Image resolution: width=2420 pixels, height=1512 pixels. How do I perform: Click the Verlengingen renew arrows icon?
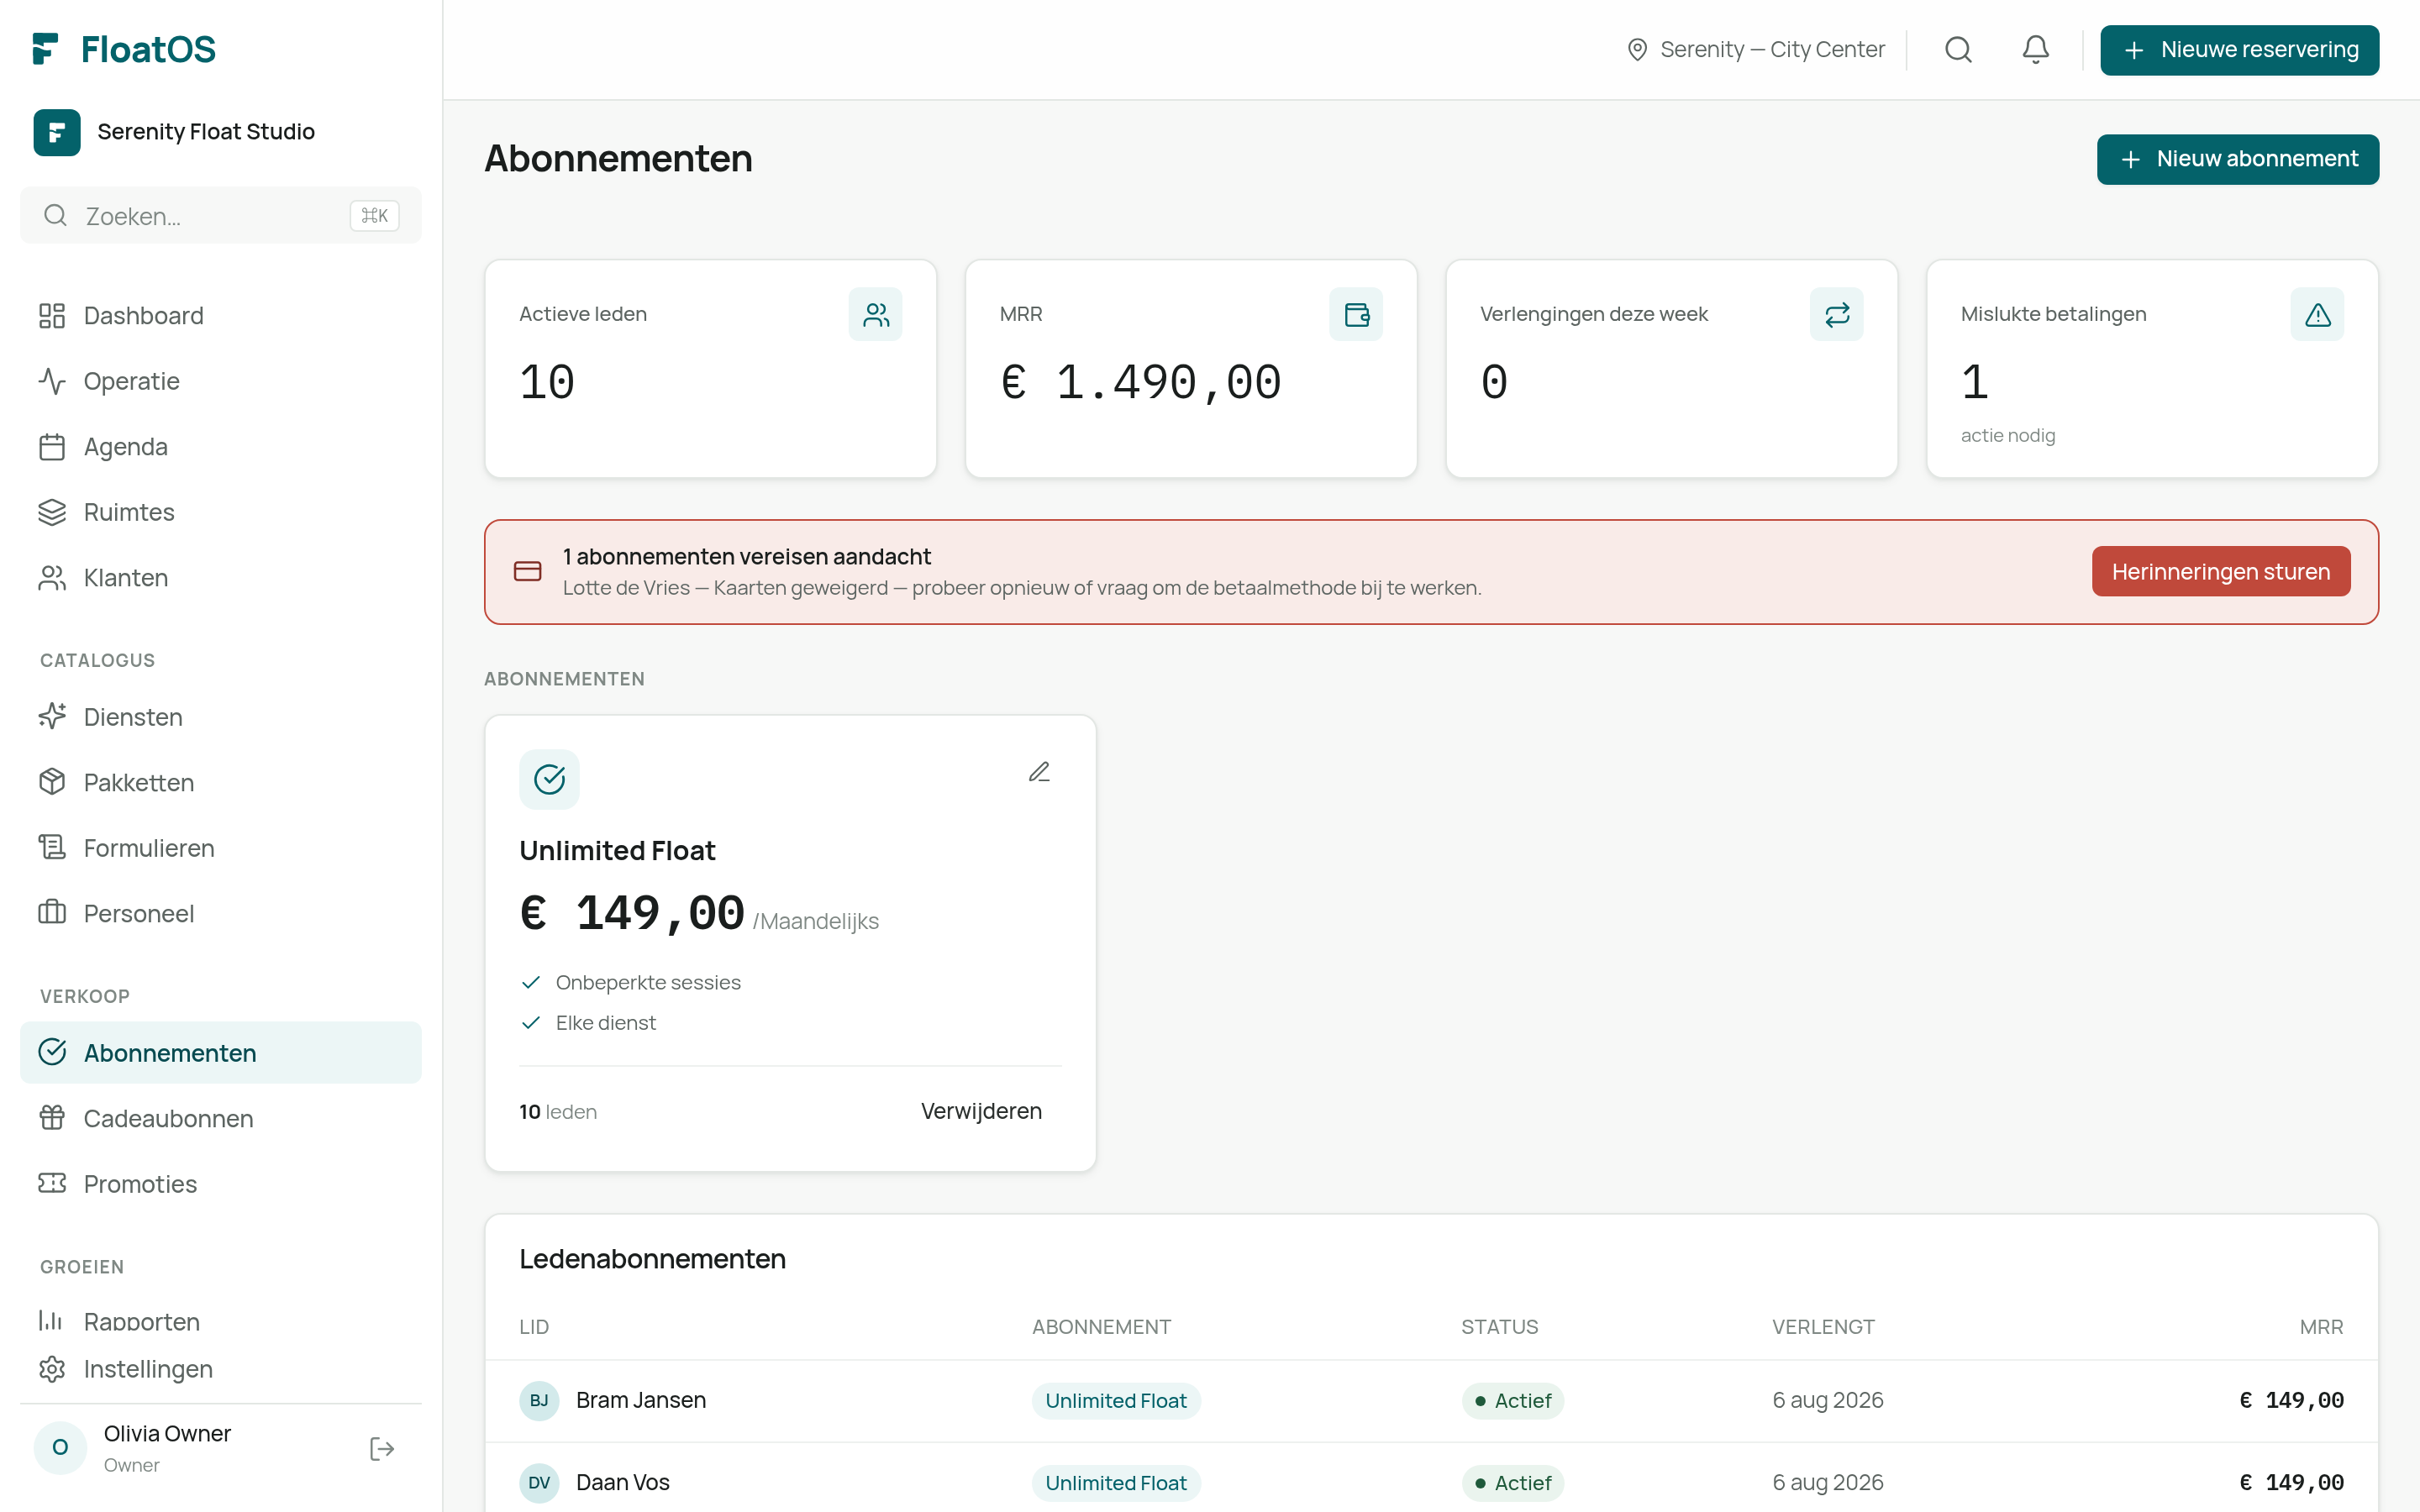[1836, 314]
